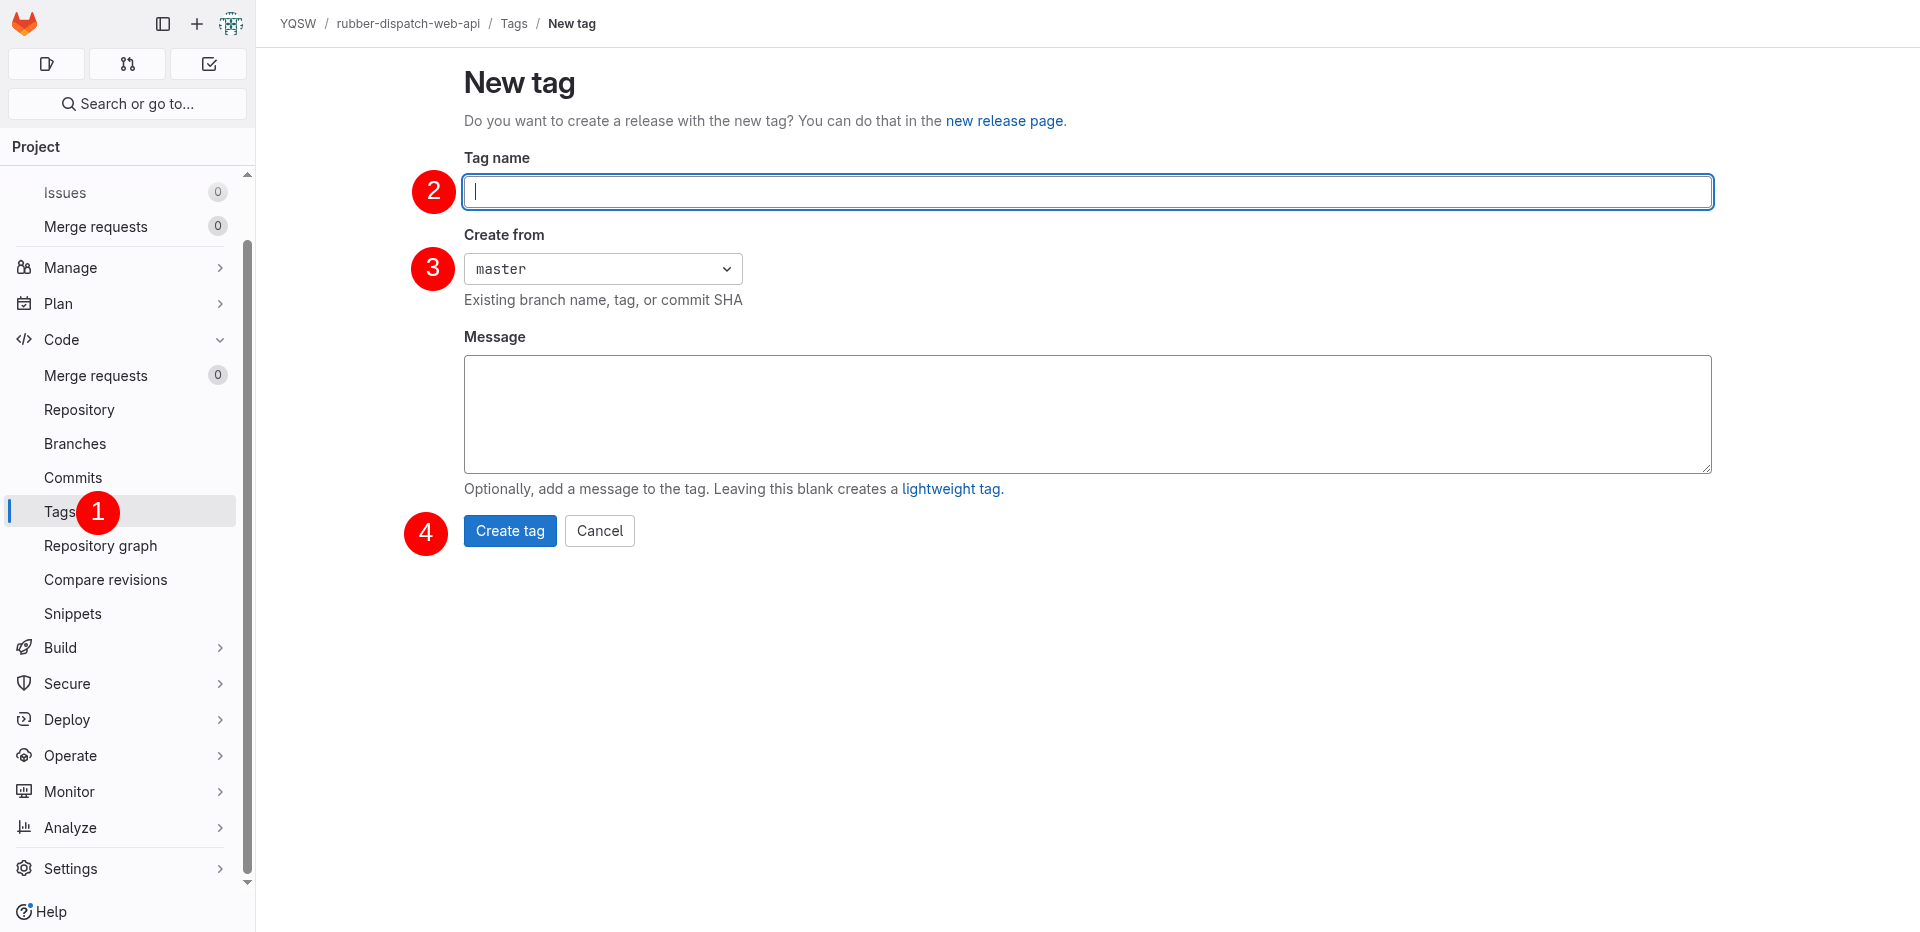Click the sidebar scrollbar thumb
This screenshot has height=932, width=1920.
pyautogui.click(x=247, y=556)
